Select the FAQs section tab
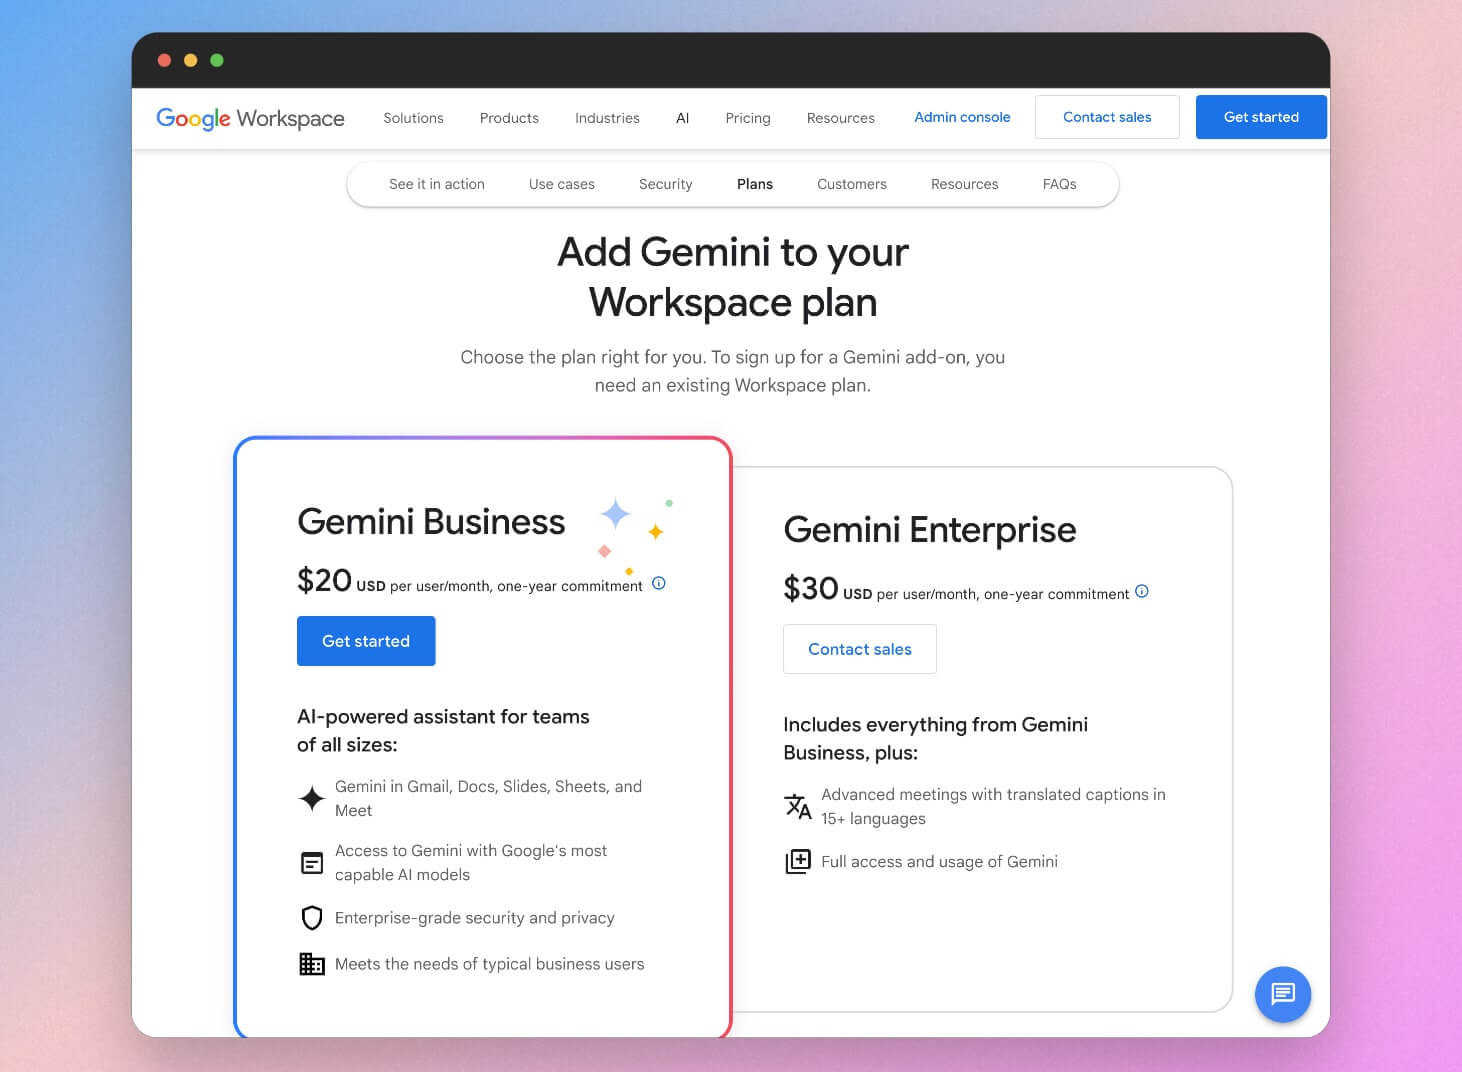 (1059, 184)
